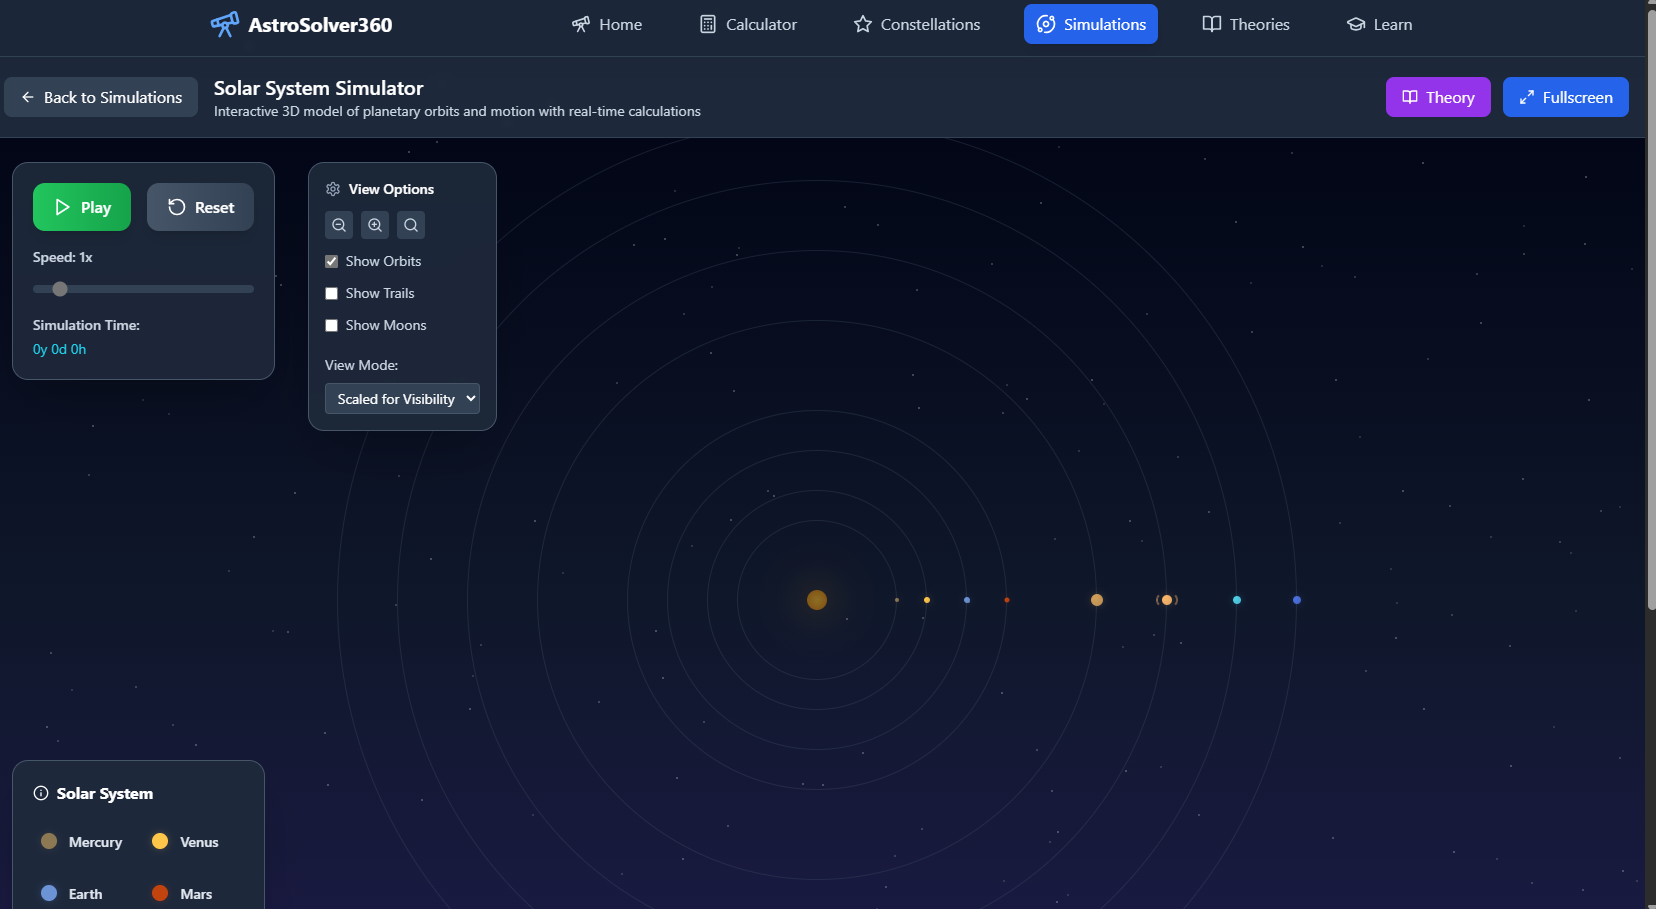Click the AstroSolver360 telescope logo icon

pos(225,24)
